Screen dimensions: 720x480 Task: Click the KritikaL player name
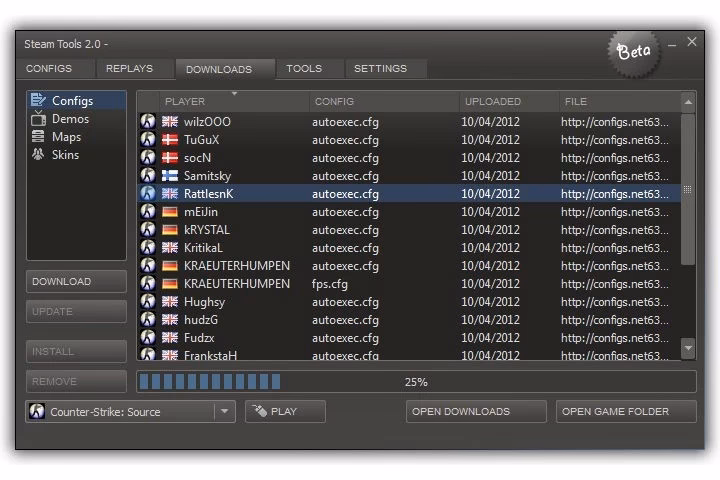(203, 248)
